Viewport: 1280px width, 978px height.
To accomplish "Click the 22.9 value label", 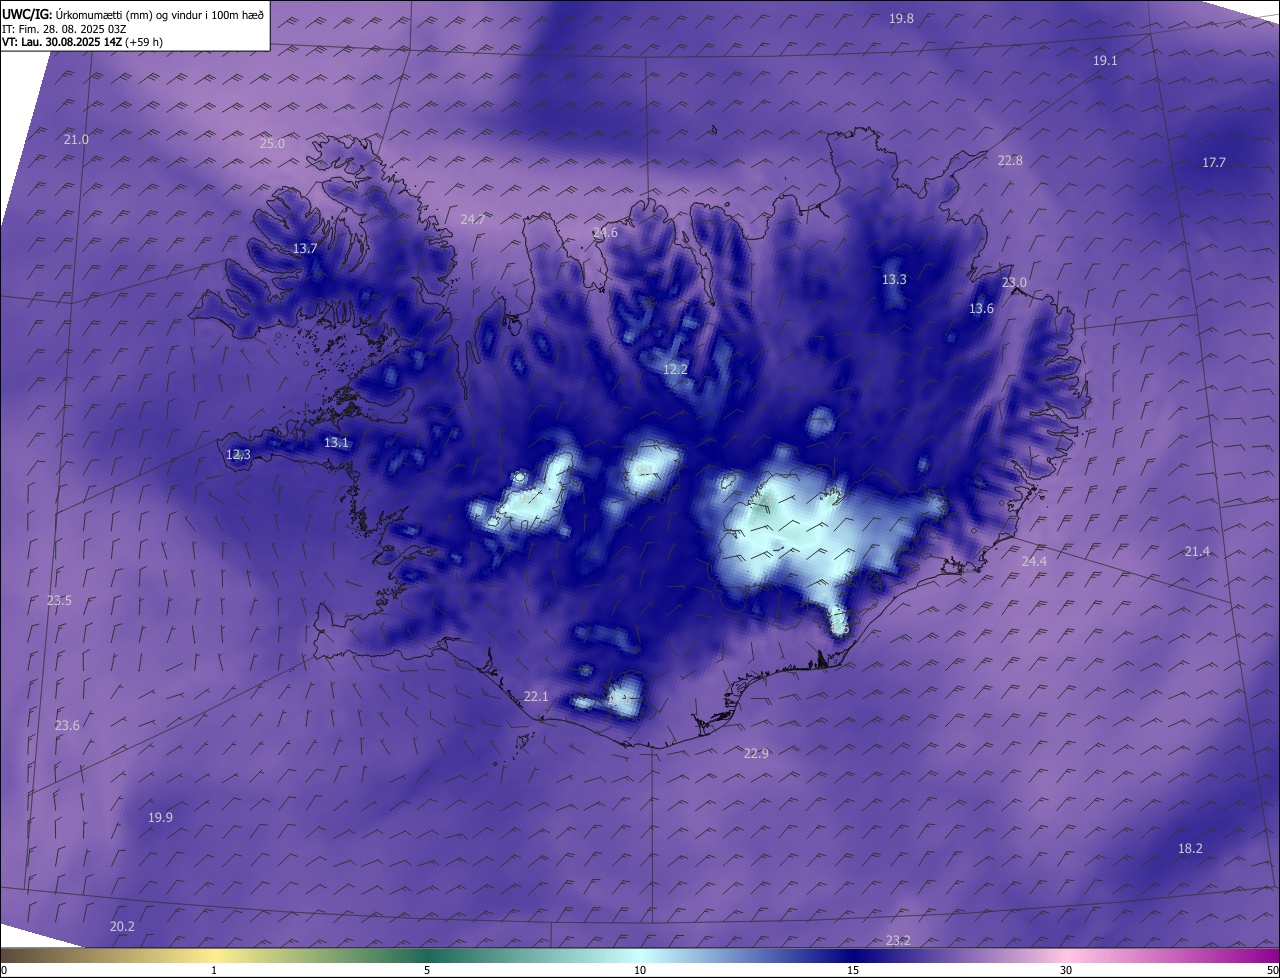I will [756, 753].
